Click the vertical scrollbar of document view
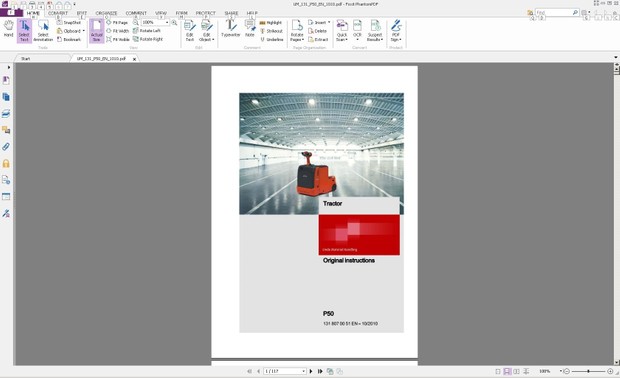The width and height of the screenshot is (620, 378). (x=616, y=214)
